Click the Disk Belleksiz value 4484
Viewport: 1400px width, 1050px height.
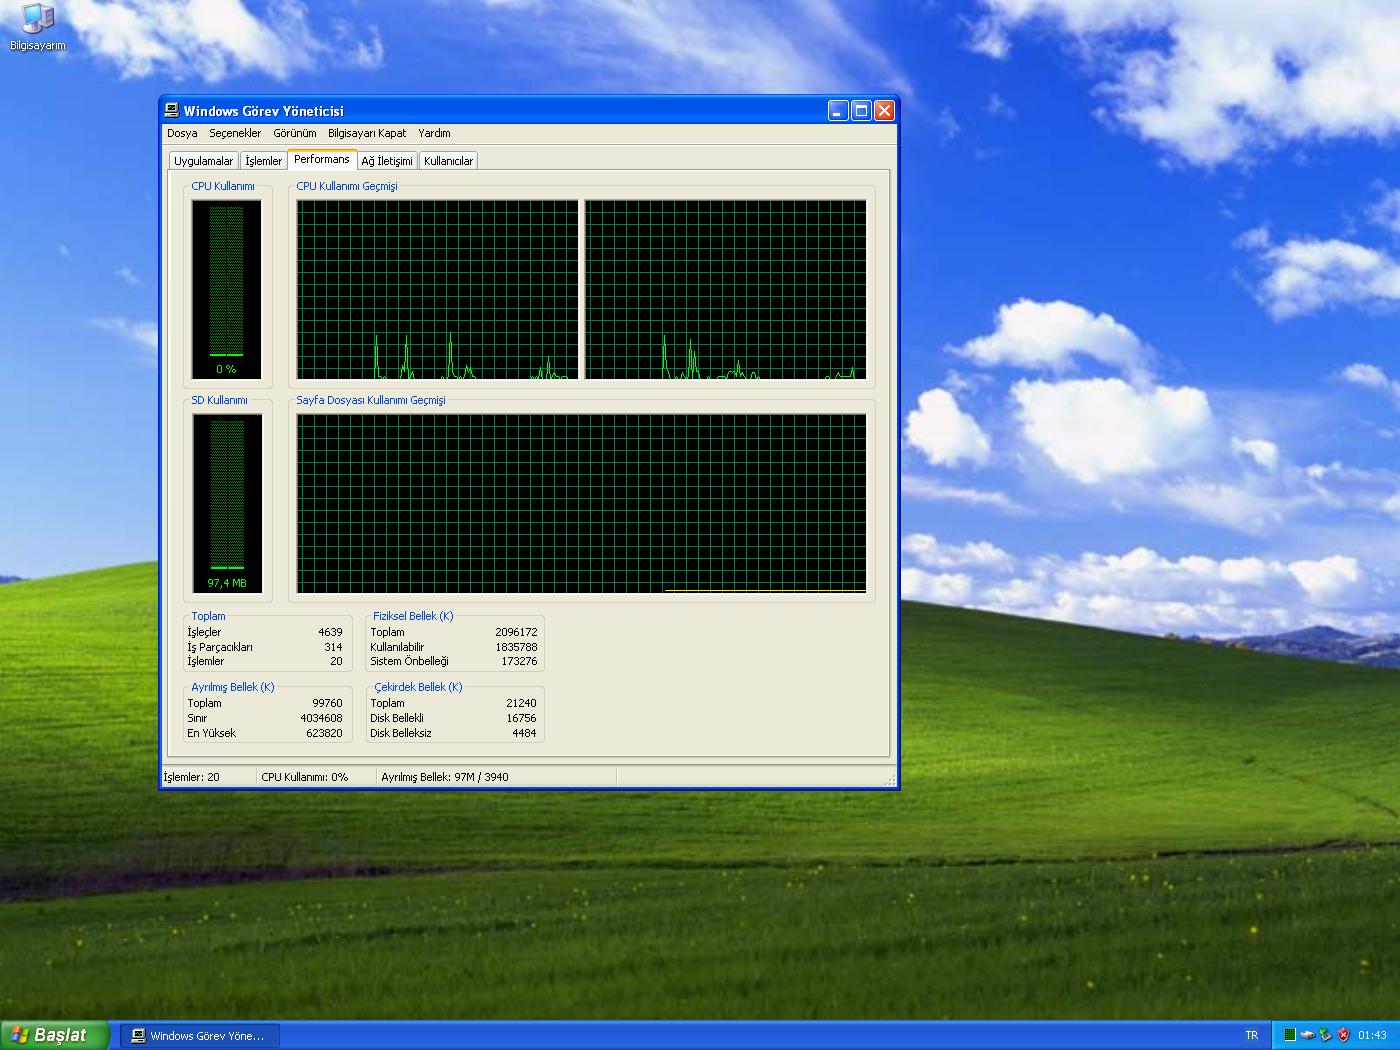coord(524,733)
